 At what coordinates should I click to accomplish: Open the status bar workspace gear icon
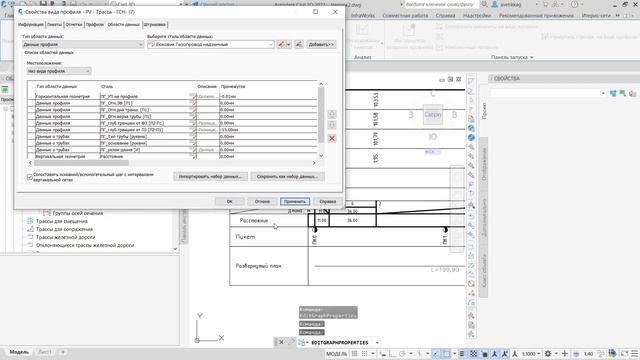(x=548, y=353)
